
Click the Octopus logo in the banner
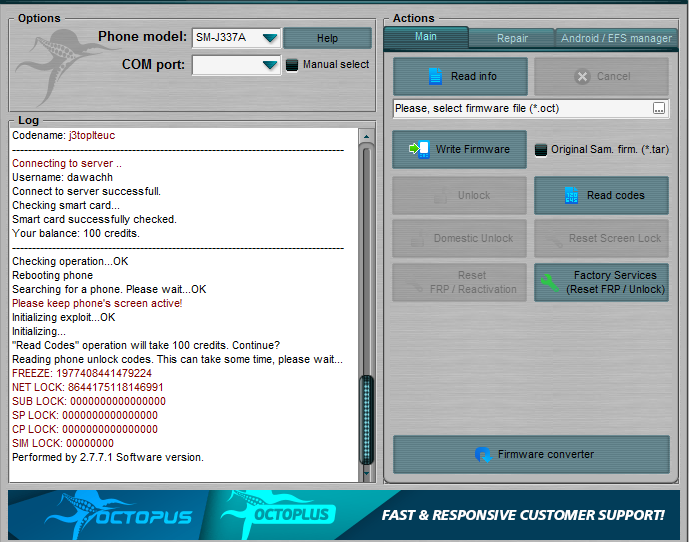(119, 513)
